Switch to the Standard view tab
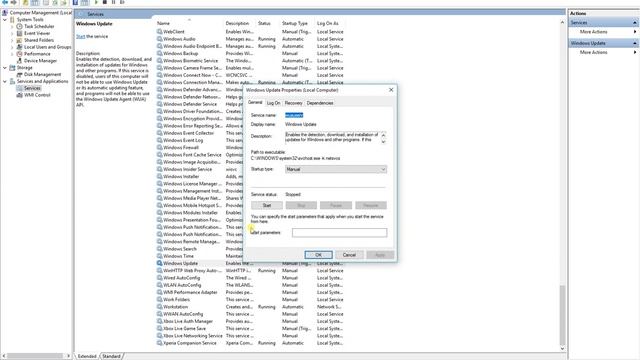Image resolution: width=640 pixels, height=360 pixels. pos(111,356)
